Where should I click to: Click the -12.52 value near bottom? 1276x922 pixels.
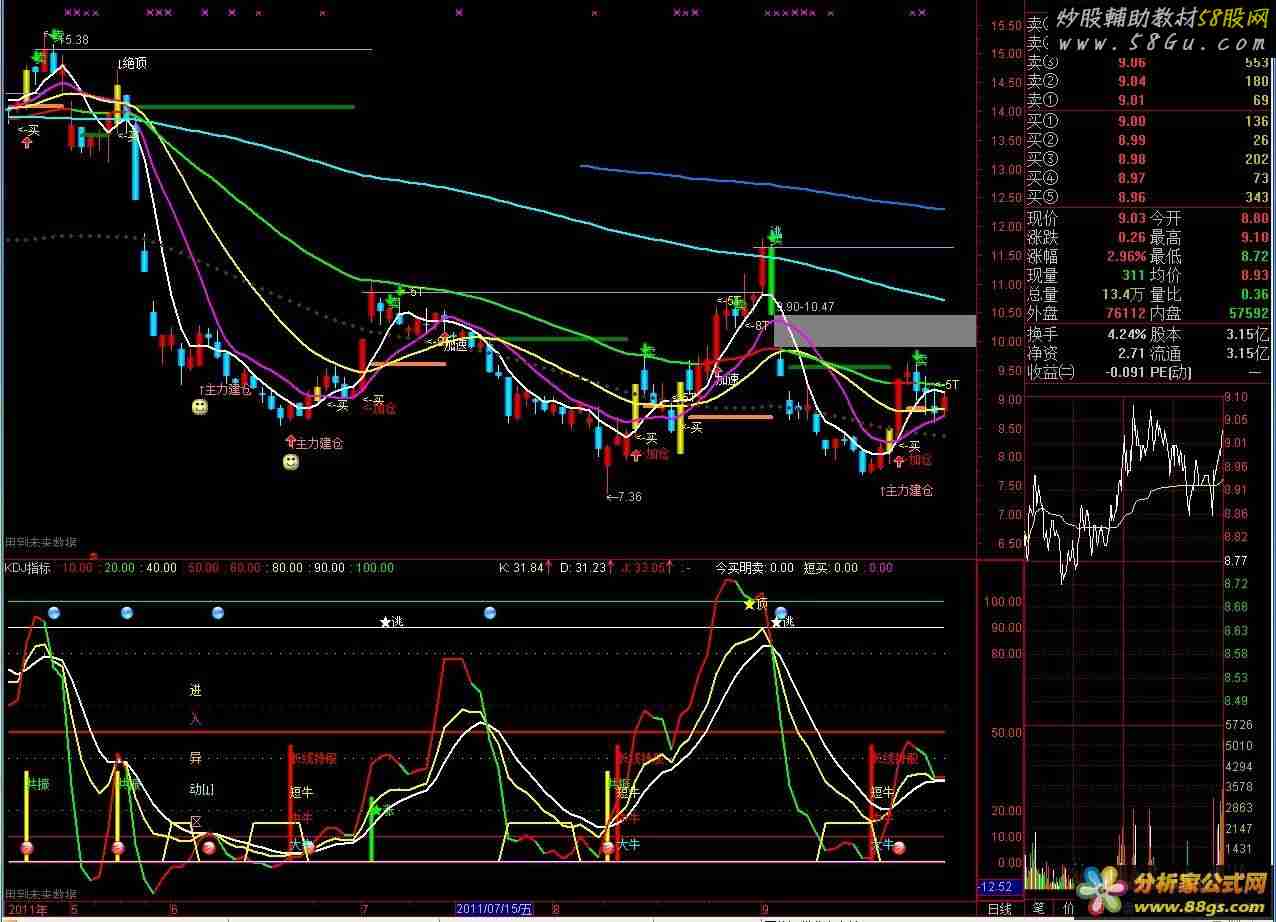[x=997, y=886]
